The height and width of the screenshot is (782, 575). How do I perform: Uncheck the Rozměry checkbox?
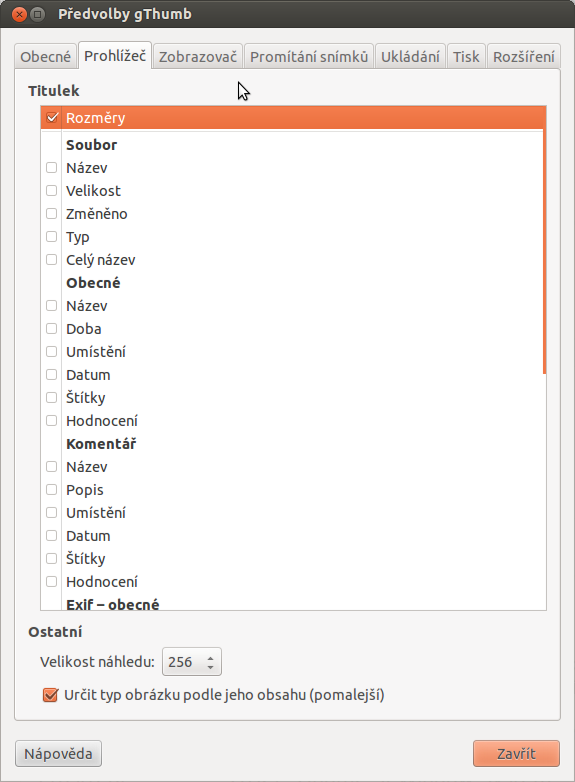(52, 118)
